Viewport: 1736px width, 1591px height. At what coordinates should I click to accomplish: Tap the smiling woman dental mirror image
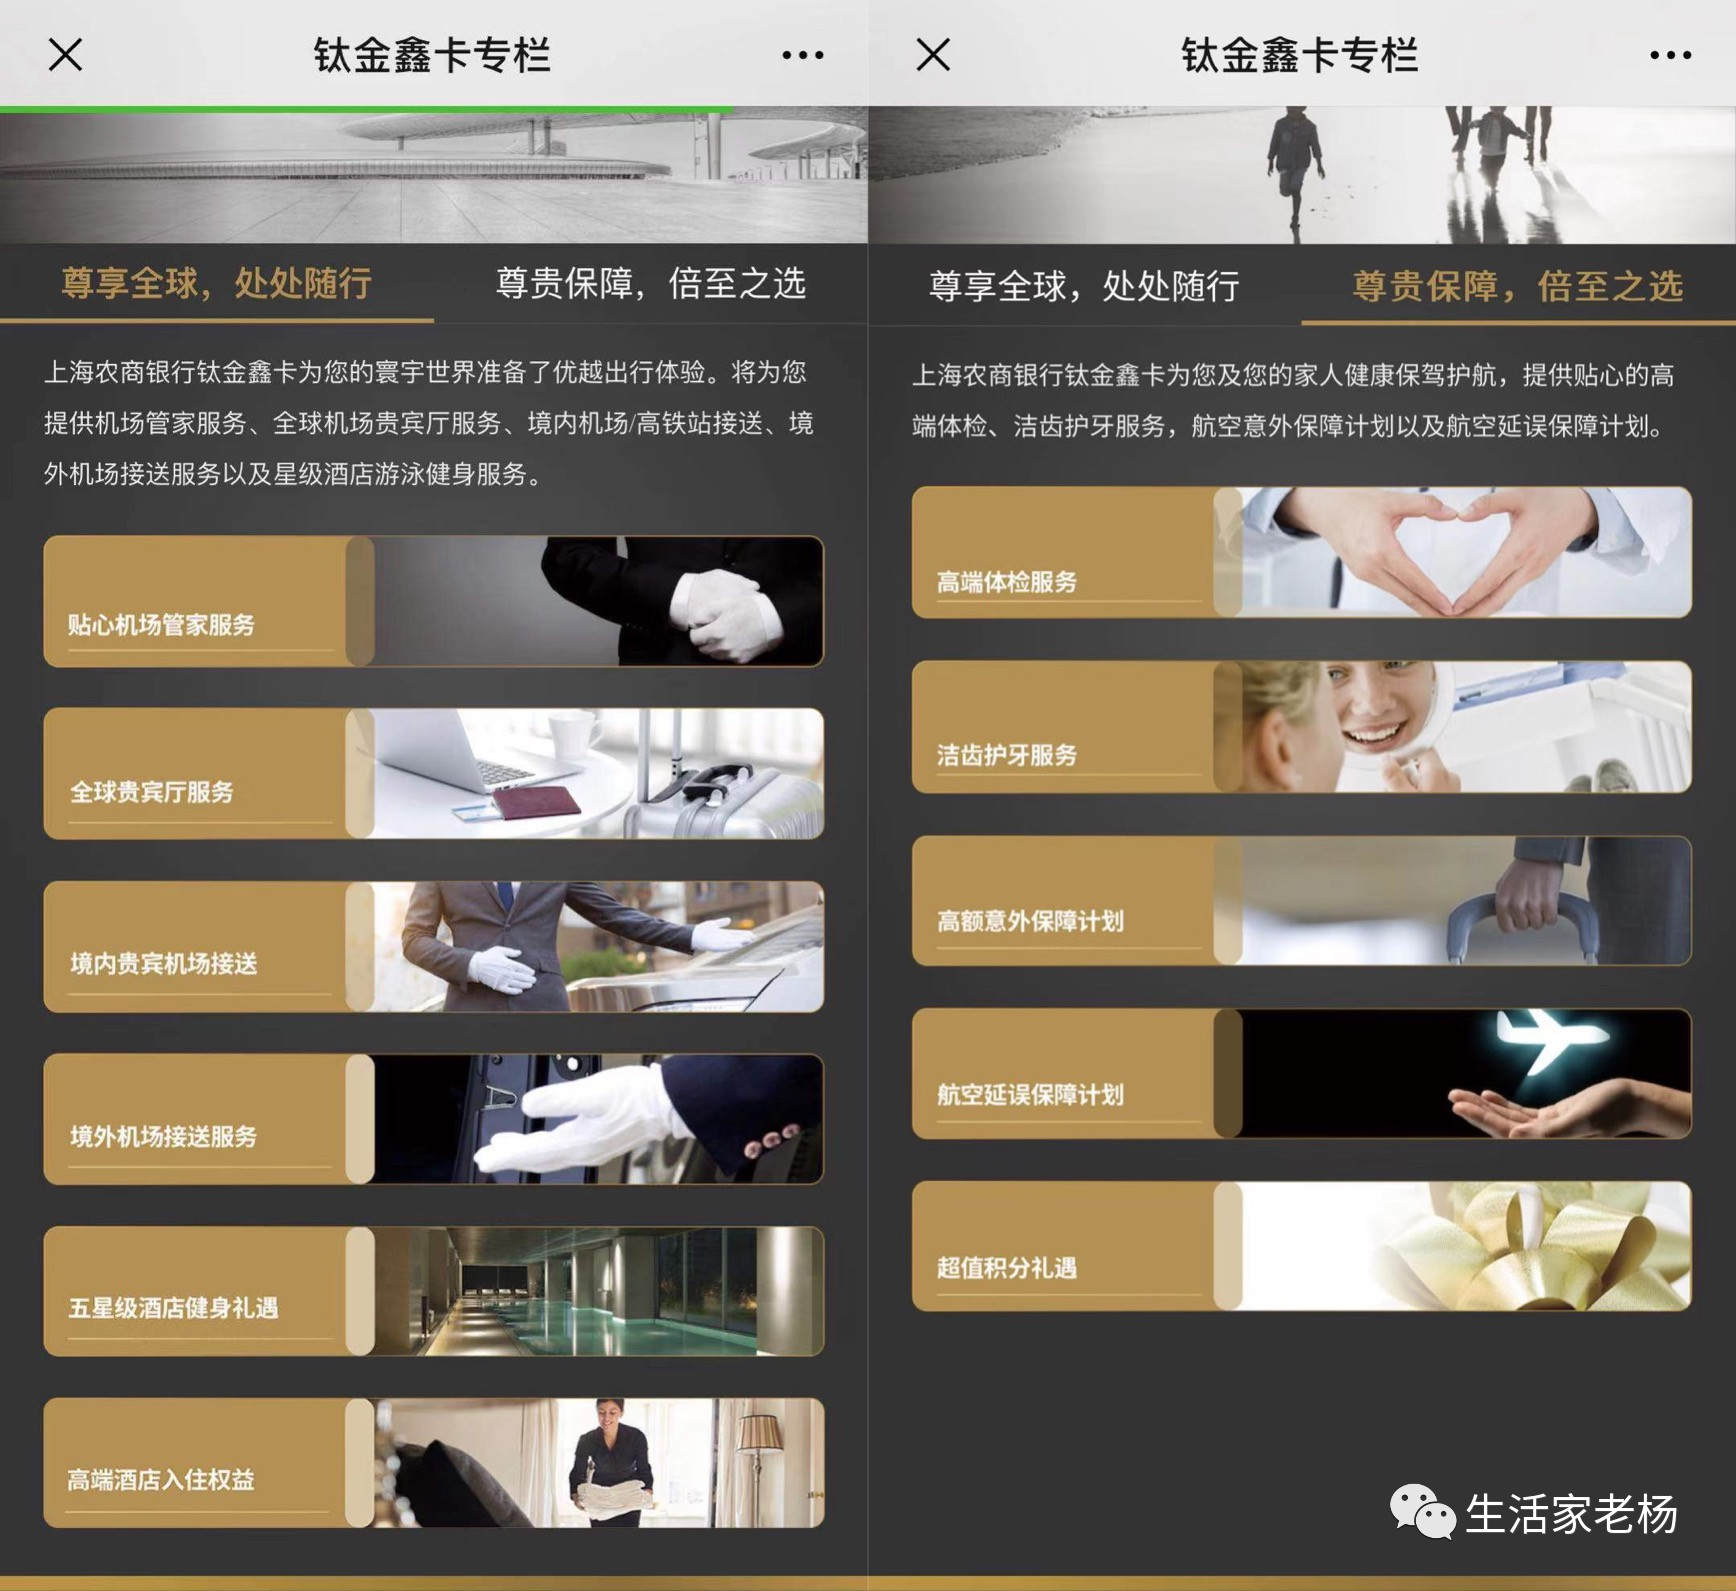tap(1466, 727)
